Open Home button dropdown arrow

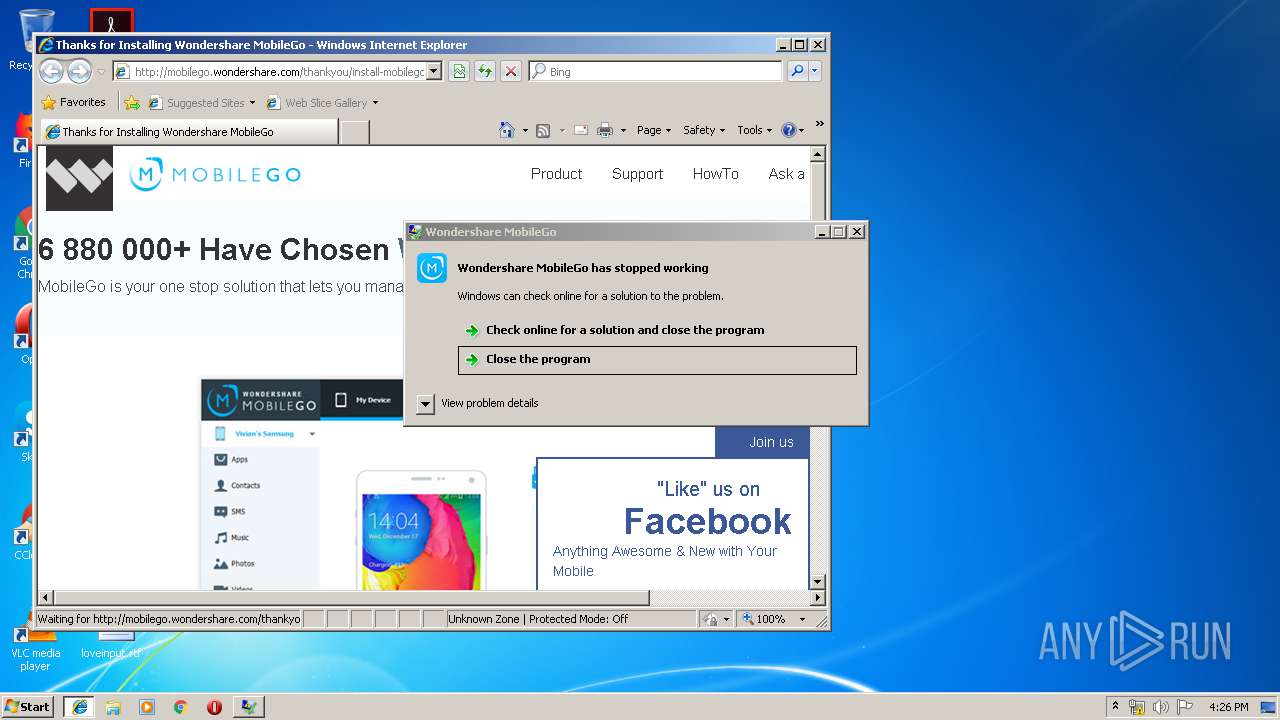coord(524,131)
